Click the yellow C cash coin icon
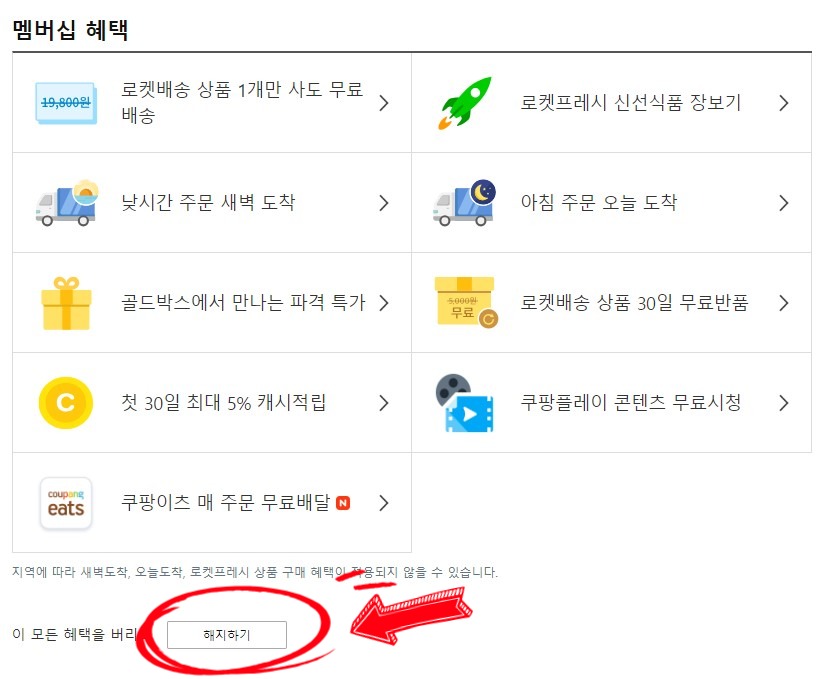The width and height of the screenshot is (820, 679). point(66,403)
